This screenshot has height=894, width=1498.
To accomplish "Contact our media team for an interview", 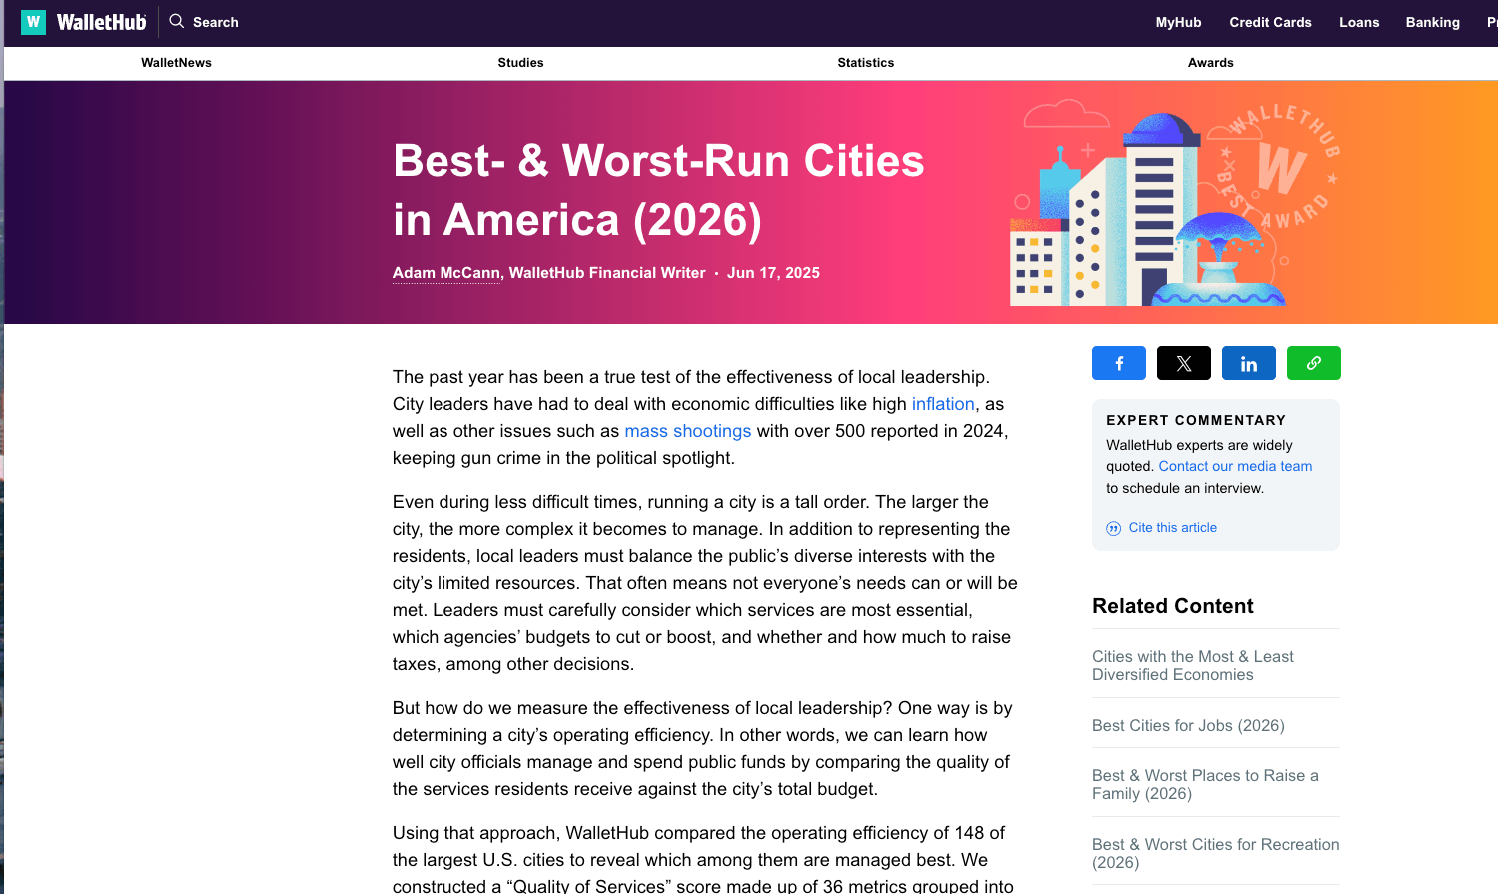I will click(1235, 466).
